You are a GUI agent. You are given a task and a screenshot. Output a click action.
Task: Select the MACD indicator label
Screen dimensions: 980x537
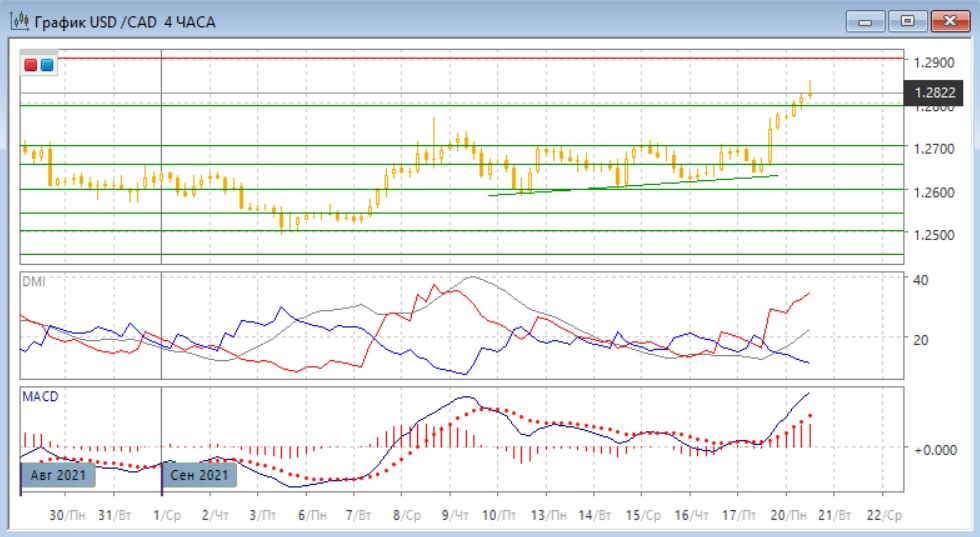40,396
